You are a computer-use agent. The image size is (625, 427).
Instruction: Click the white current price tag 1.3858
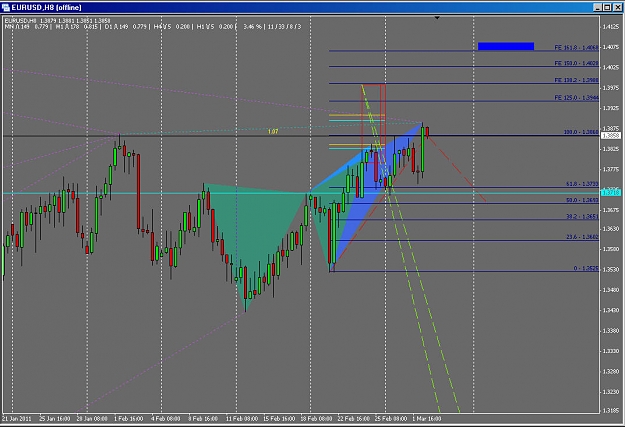pos(611,136)
